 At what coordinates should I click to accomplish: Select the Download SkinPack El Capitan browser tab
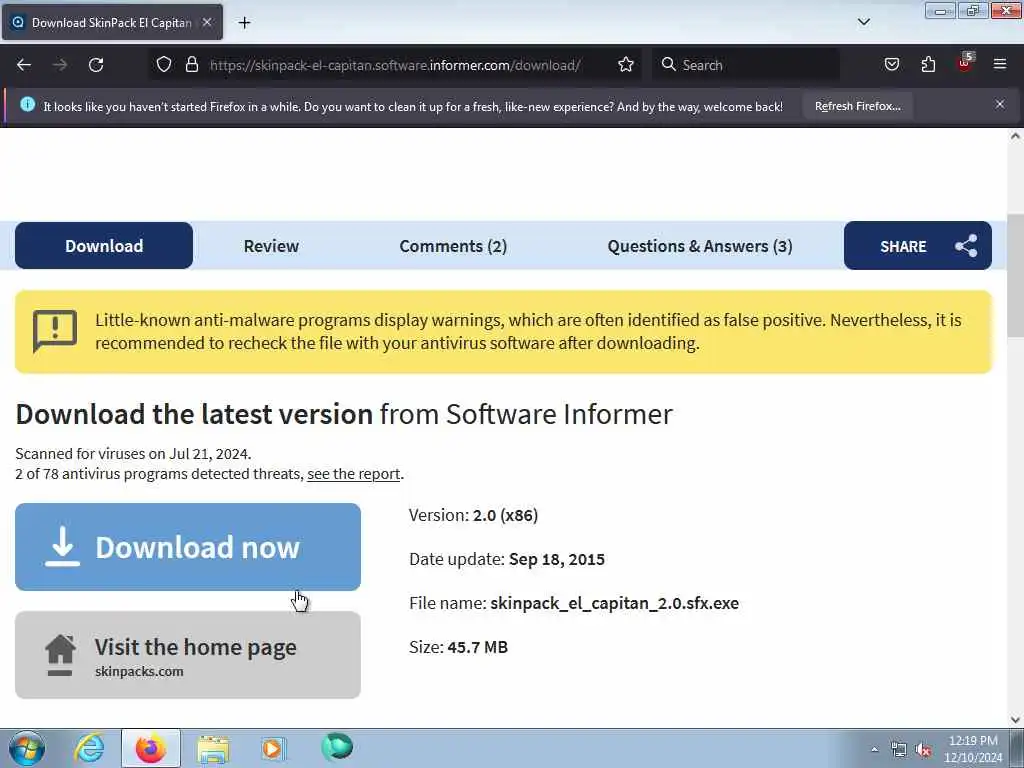(x=112, y=22)
